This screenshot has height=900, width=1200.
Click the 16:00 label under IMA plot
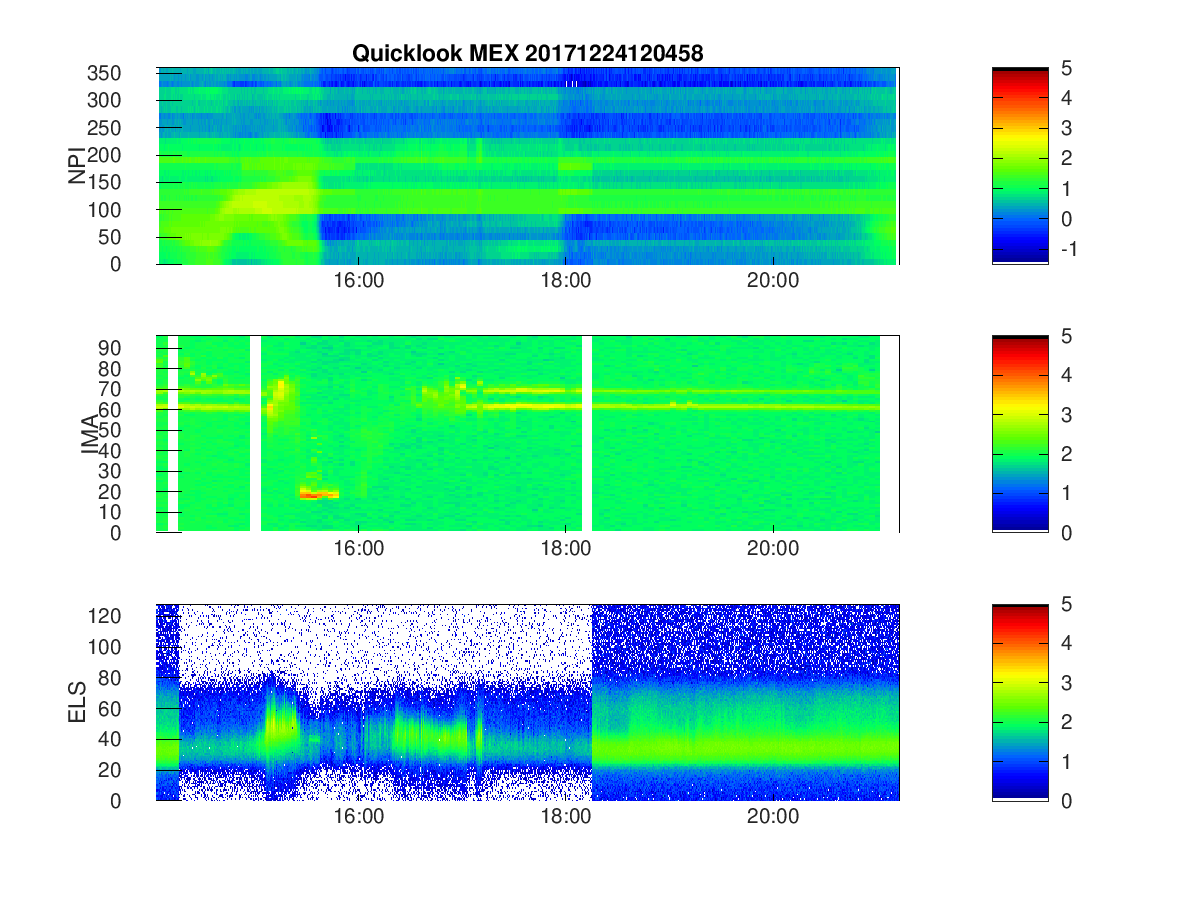click(358, 548)
